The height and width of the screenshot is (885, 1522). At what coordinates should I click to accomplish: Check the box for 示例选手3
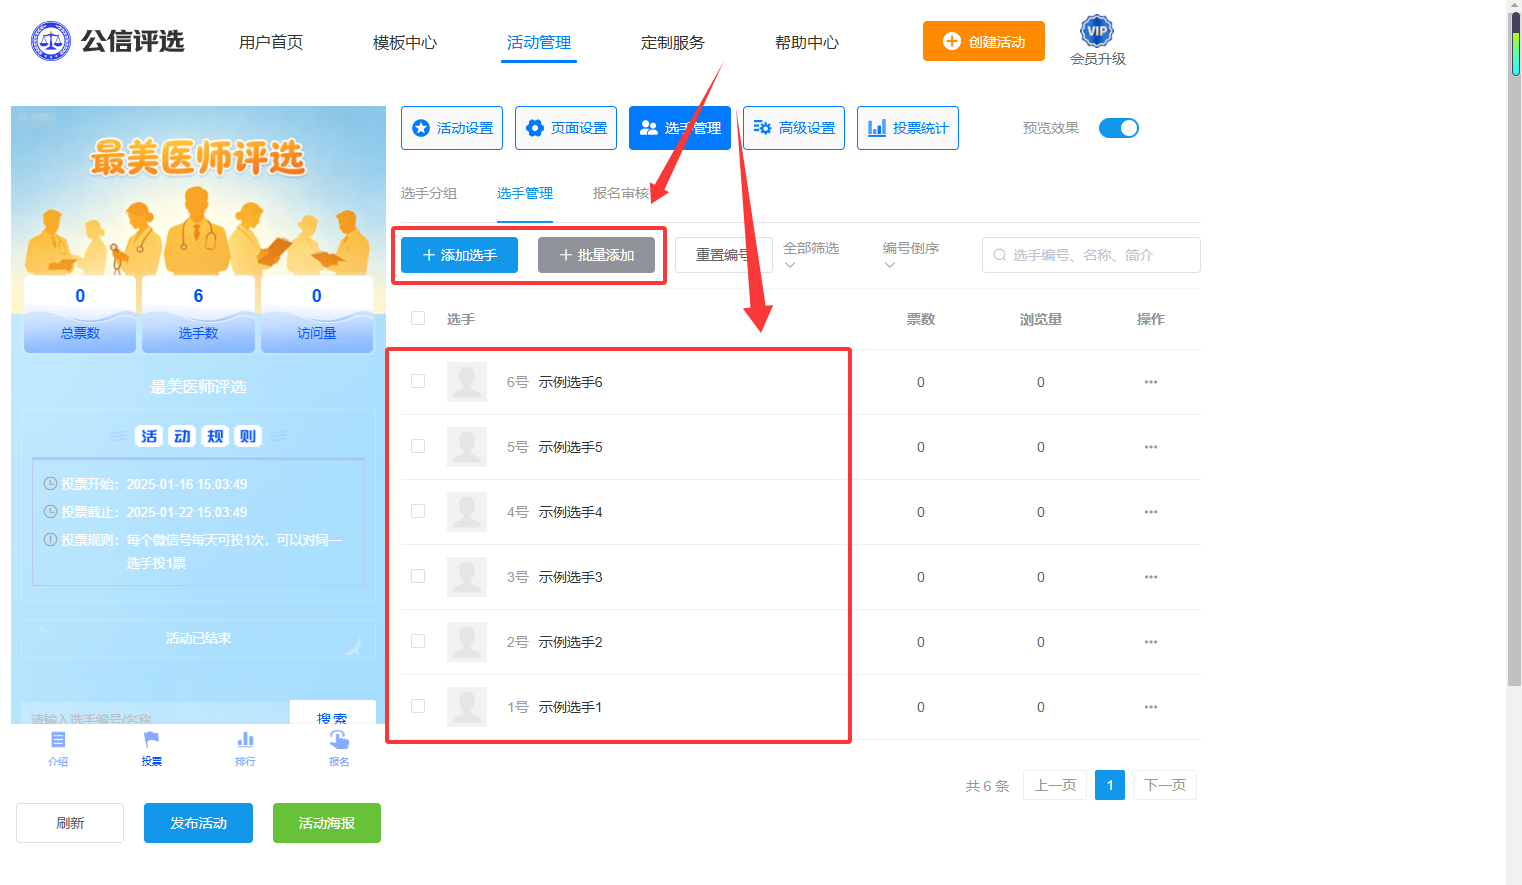(418, 576)
